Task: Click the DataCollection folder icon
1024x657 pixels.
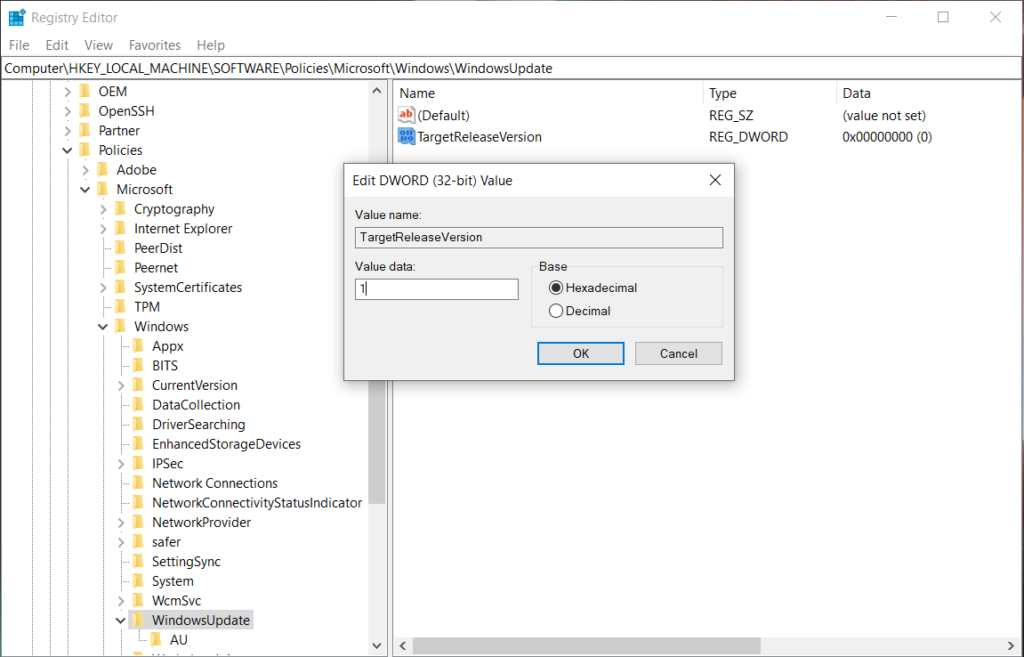Action: click(138, 405)
